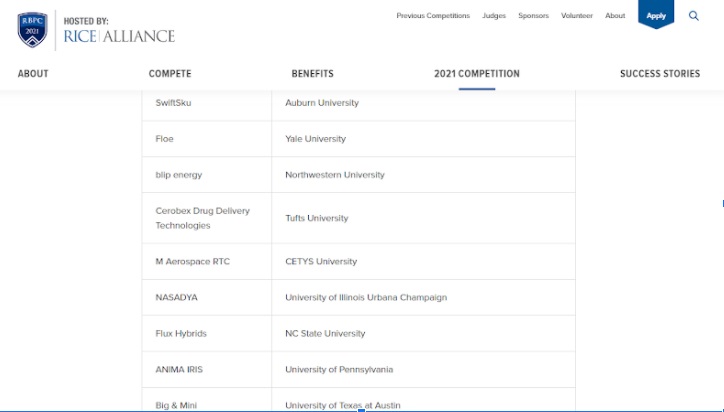Click the blue Apply button
Screen dimensions: 724x412
click(x=656, y=15)
